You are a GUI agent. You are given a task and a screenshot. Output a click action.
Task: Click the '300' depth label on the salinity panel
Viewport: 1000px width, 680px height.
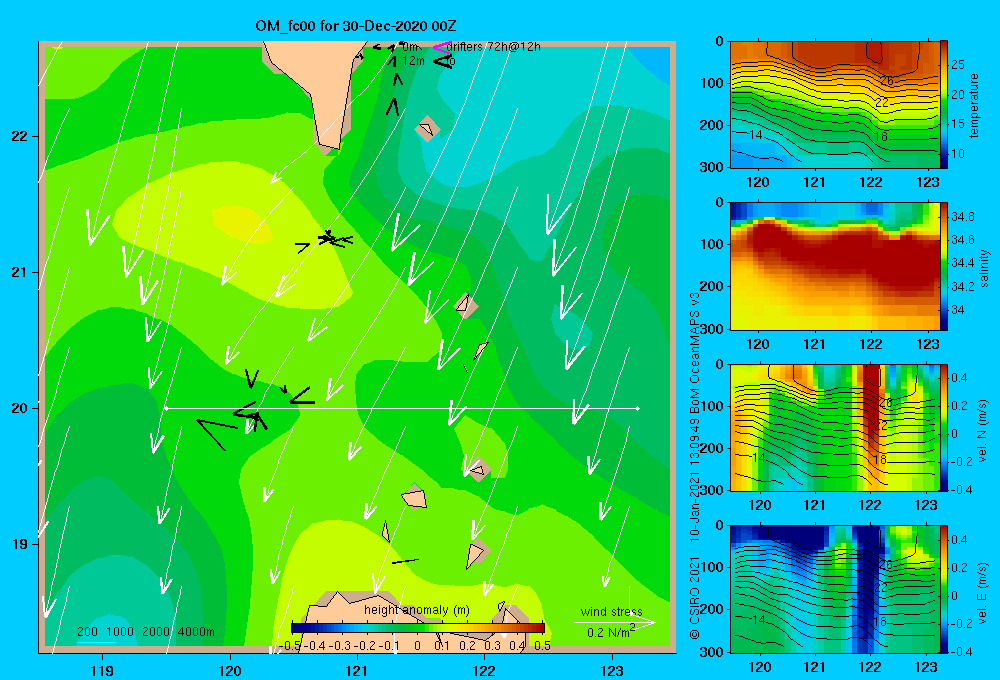click(711, 329)
